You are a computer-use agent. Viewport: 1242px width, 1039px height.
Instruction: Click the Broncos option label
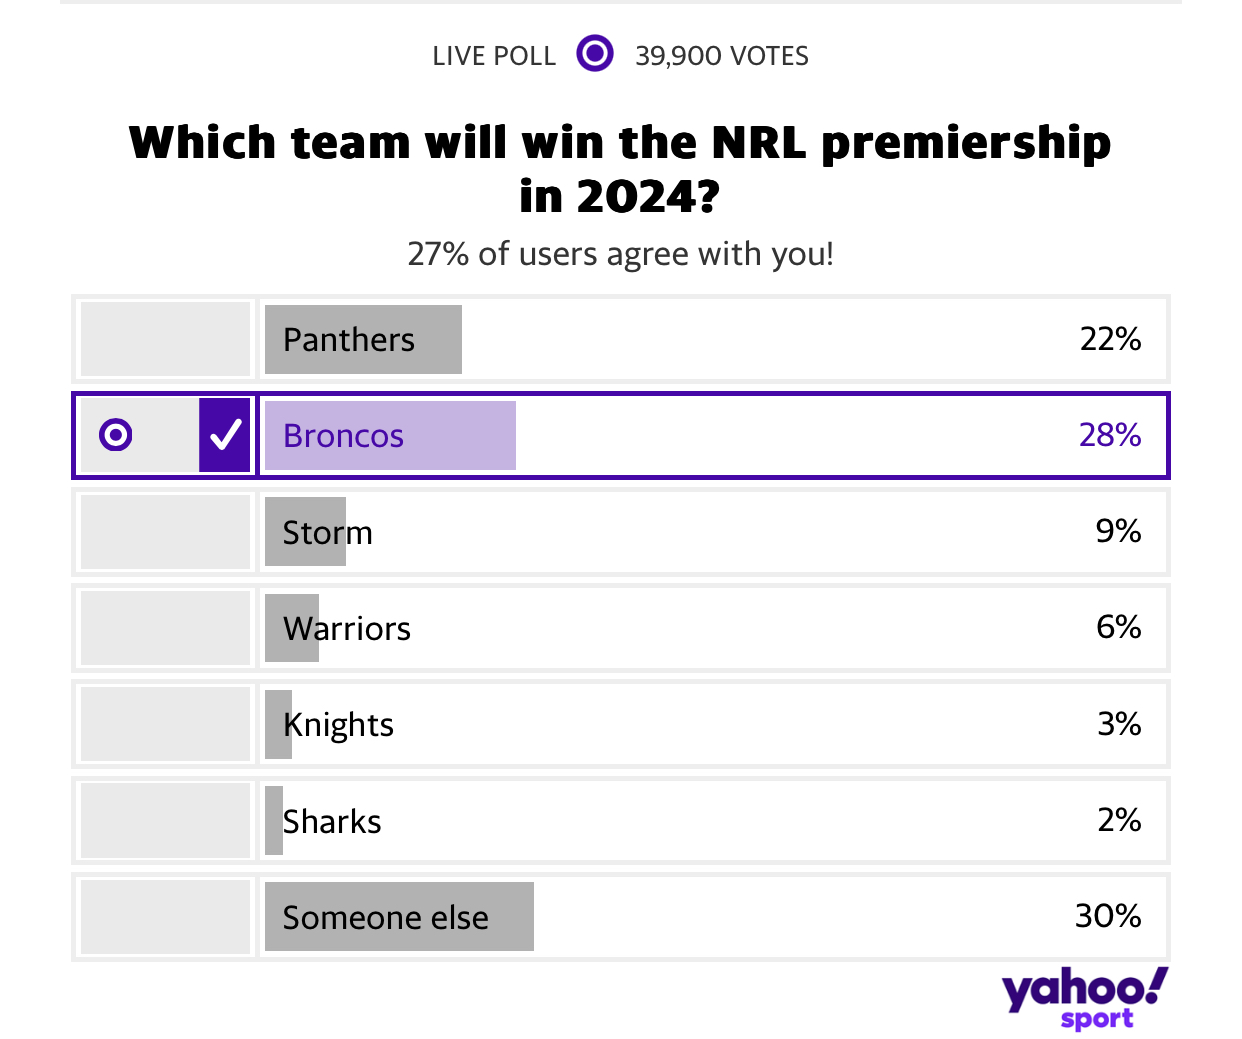point(343,436)
